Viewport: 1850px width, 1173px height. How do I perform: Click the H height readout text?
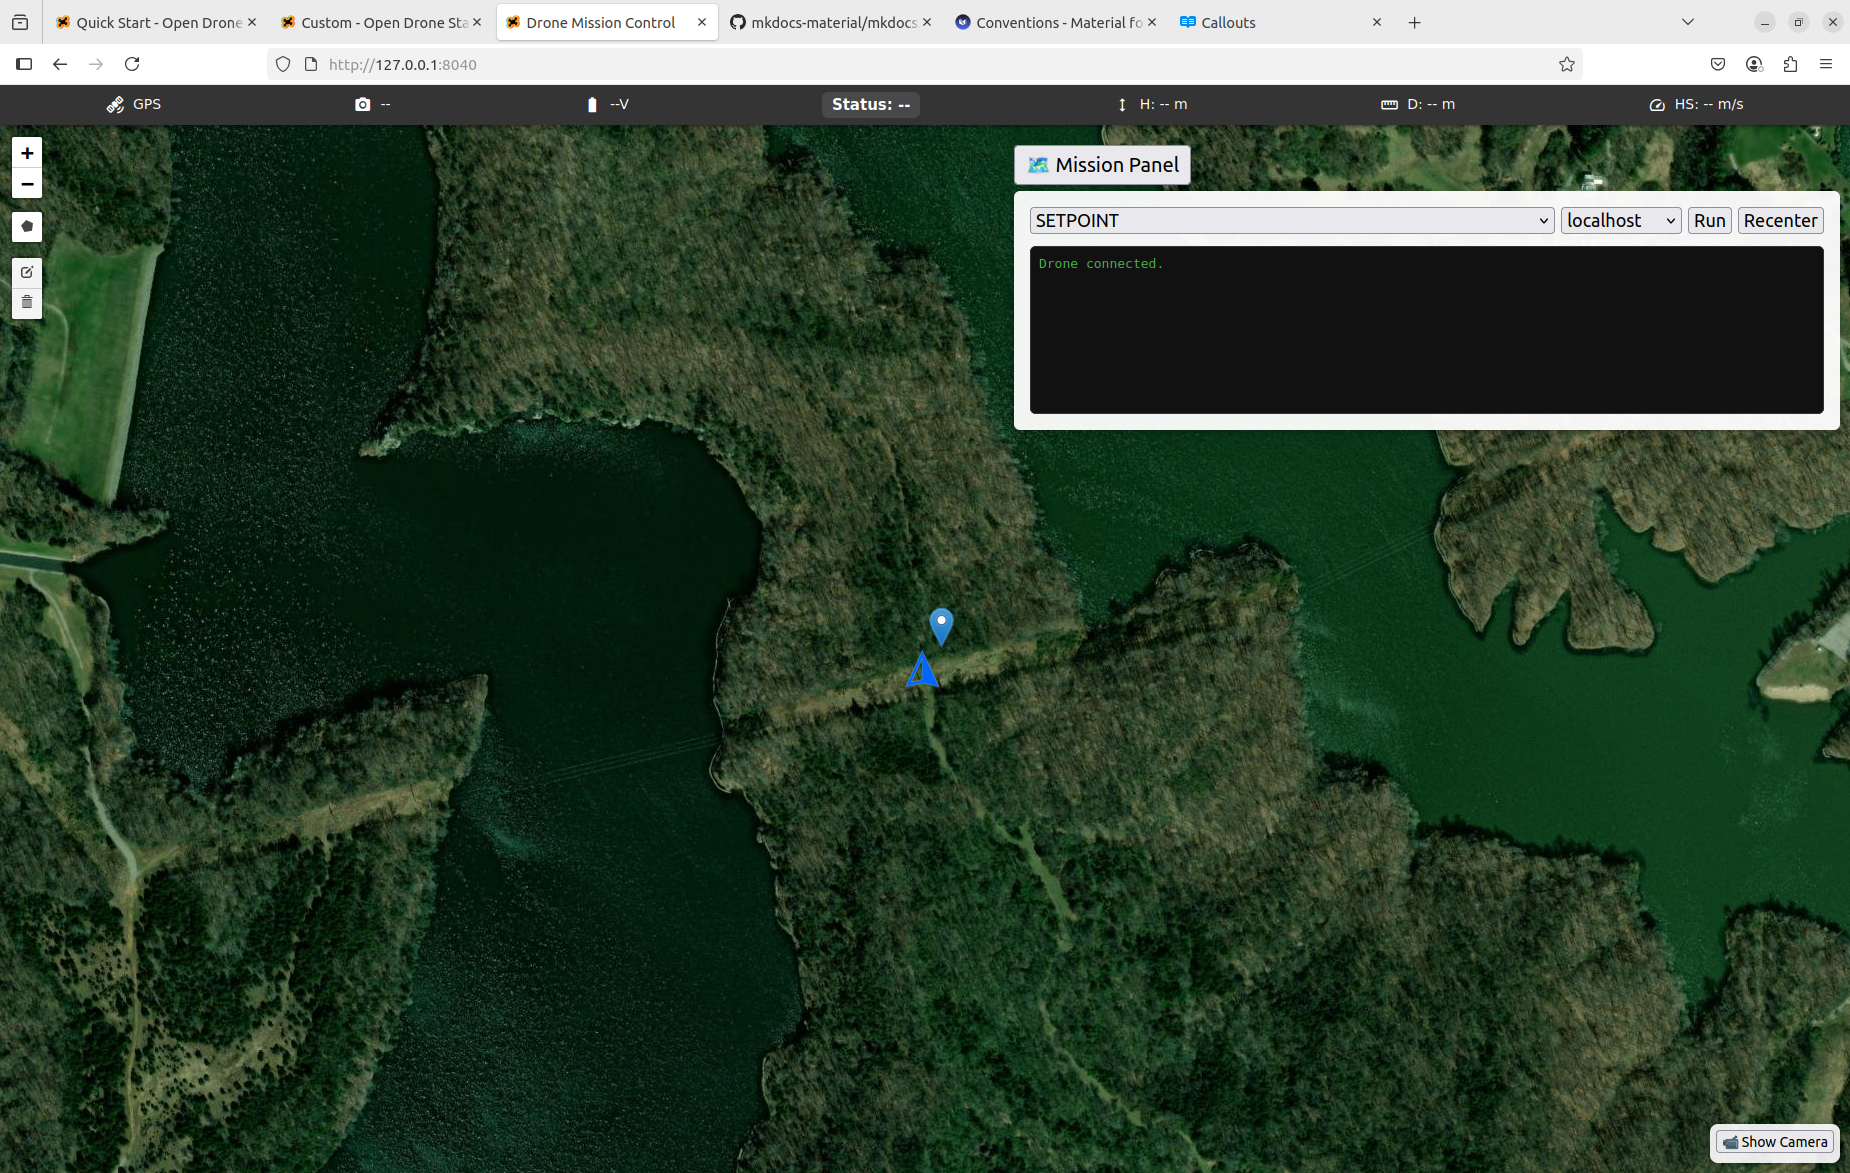click(x=1164, y=104)
